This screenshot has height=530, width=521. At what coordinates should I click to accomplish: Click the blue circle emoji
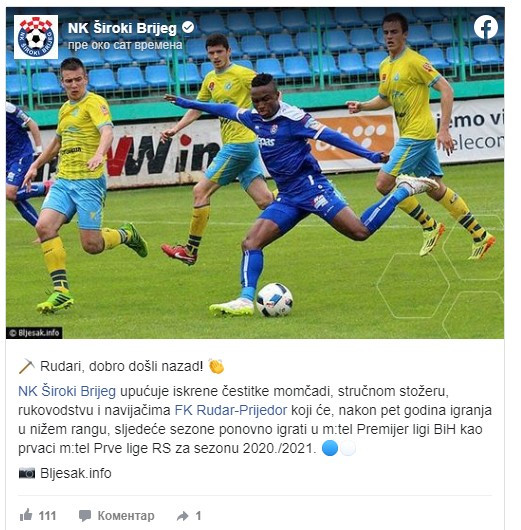tap(330, 449)
